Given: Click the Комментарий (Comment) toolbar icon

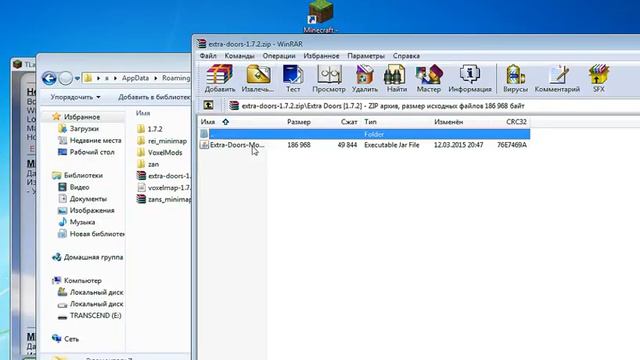Looking at the screenshot, I should [x=557, y=78].
